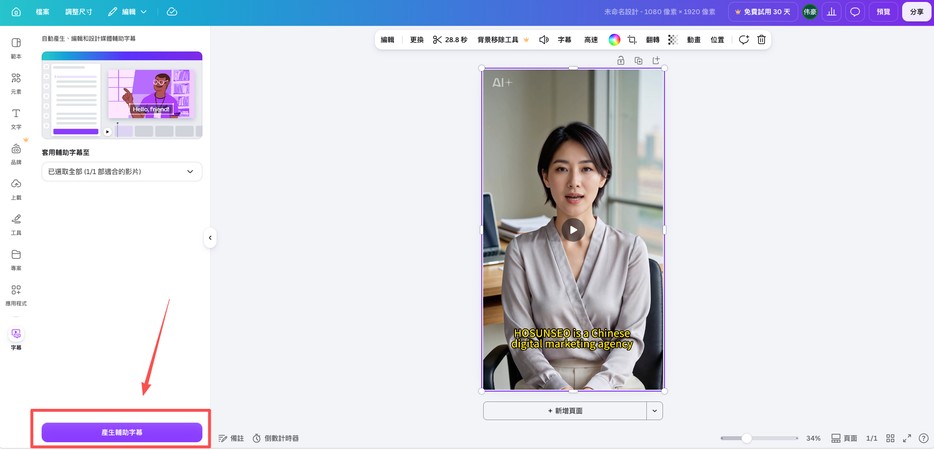
Task: Check the cloud save status icon
Action: (x=172, y=12)
